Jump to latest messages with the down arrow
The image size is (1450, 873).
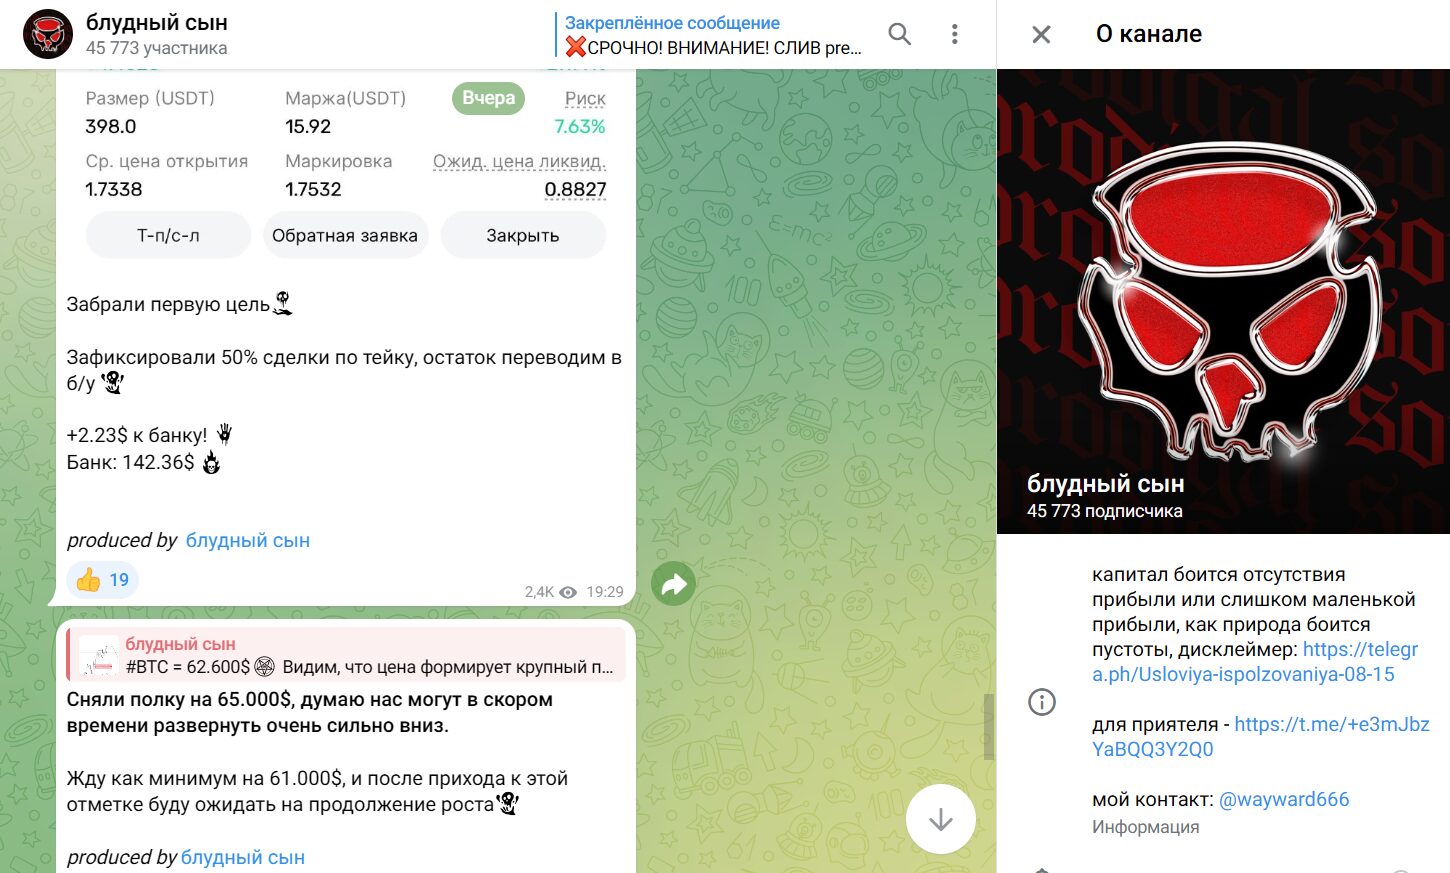click(x=940, y=820)
